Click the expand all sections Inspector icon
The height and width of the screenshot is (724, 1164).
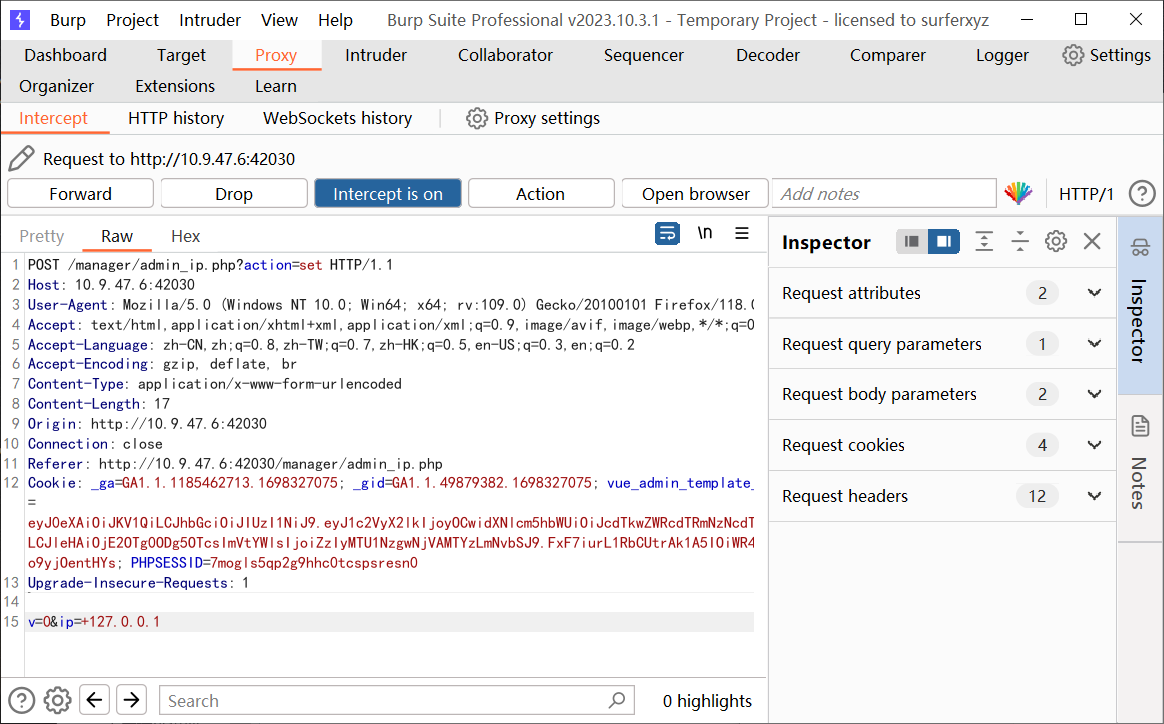(984, 241)
